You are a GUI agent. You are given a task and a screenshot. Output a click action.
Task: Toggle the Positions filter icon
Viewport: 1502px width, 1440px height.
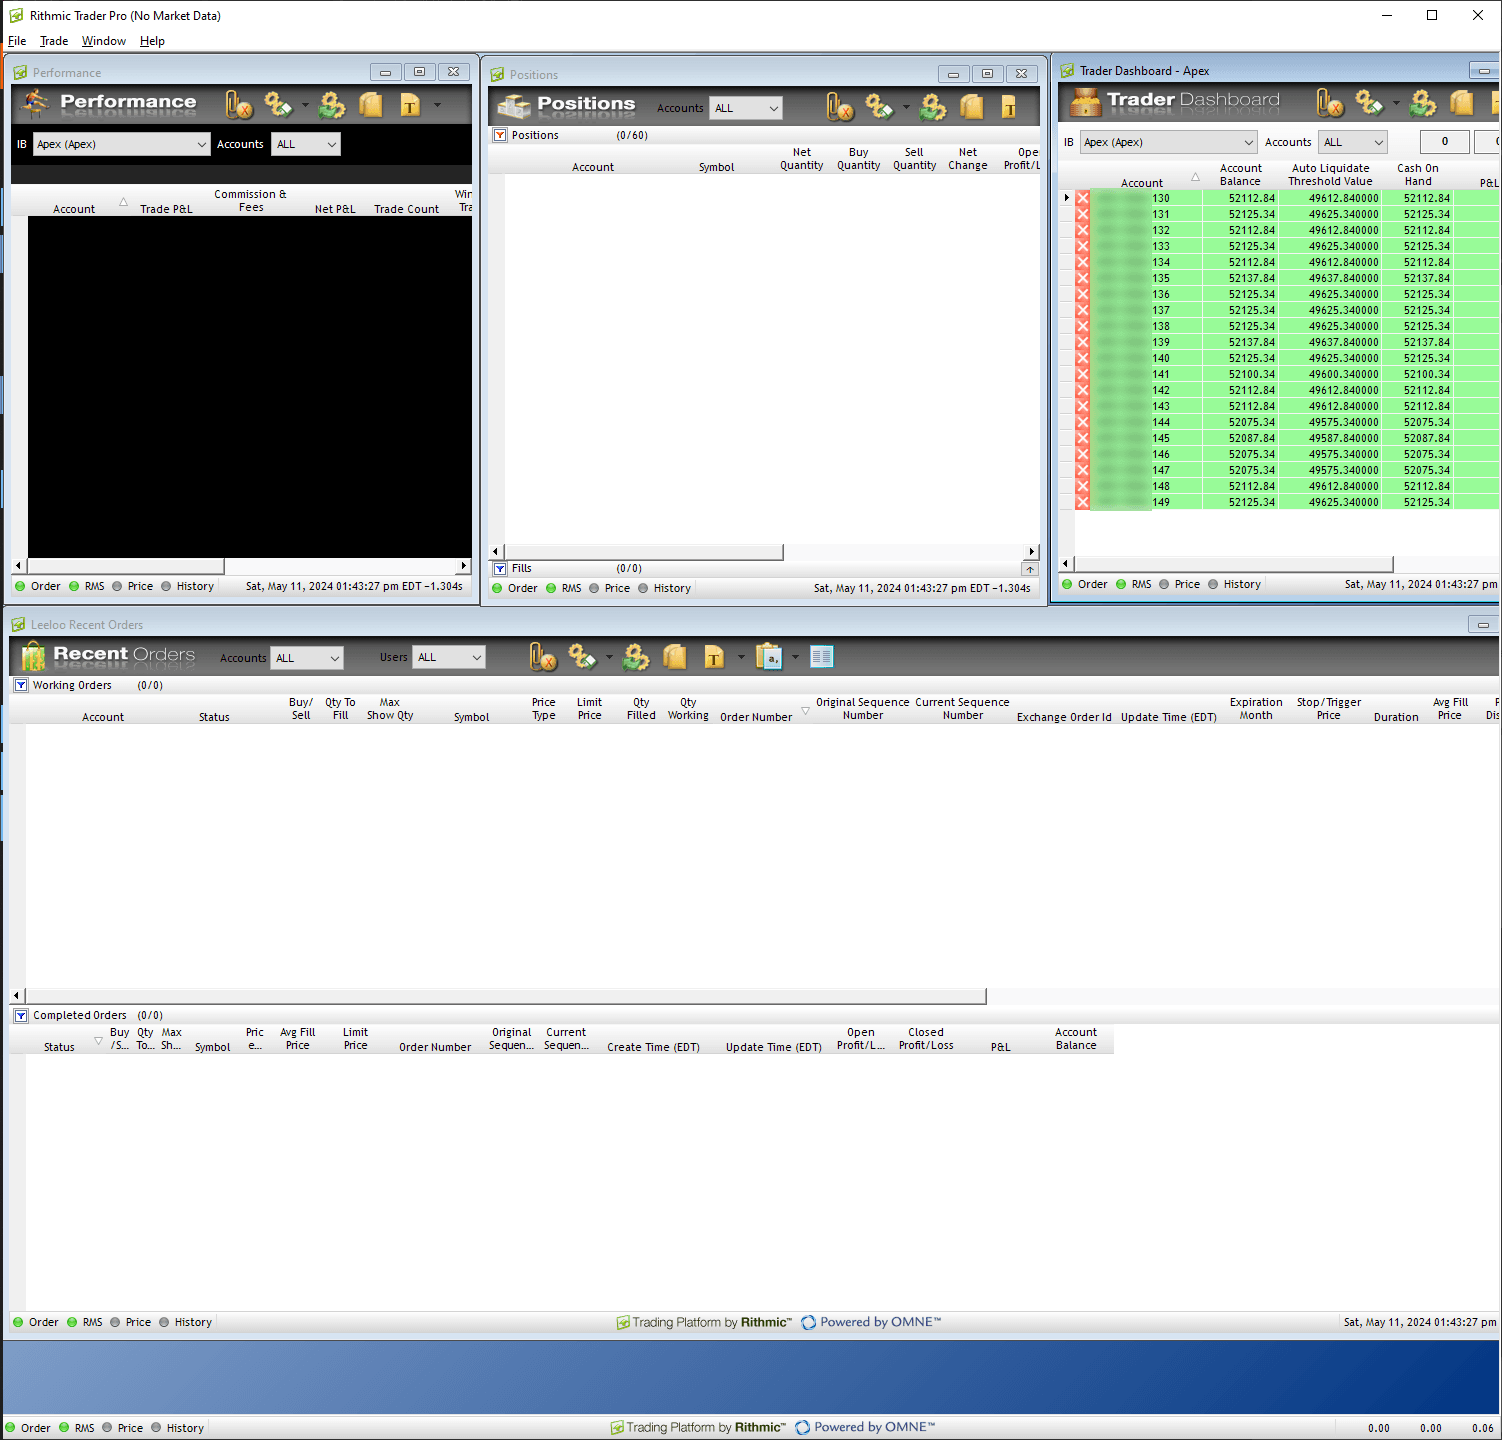[500, 135]
